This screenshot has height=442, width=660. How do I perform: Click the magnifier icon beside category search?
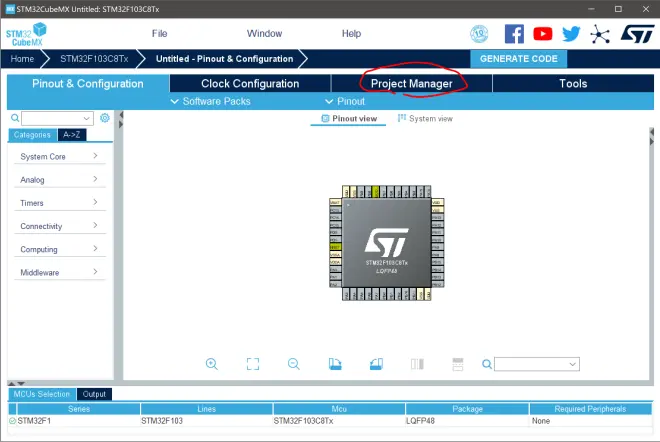15,118
